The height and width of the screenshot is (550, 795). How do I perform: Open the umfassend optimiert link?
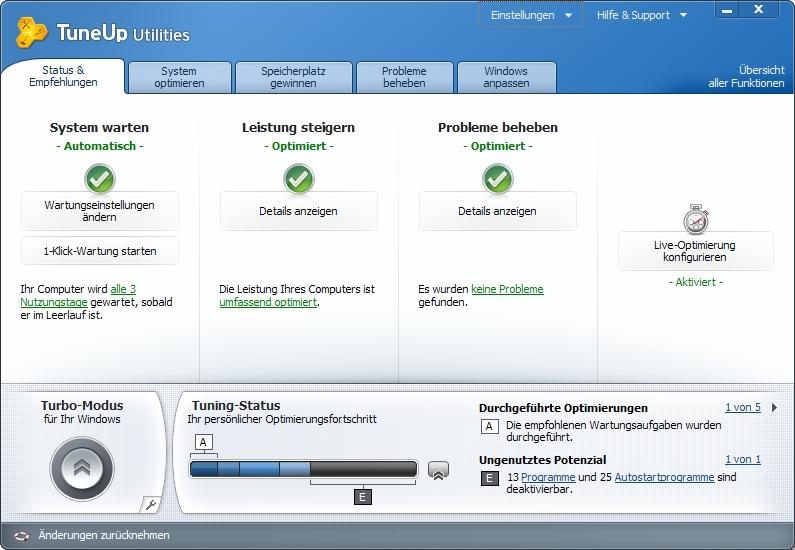[x=268, y=302]
